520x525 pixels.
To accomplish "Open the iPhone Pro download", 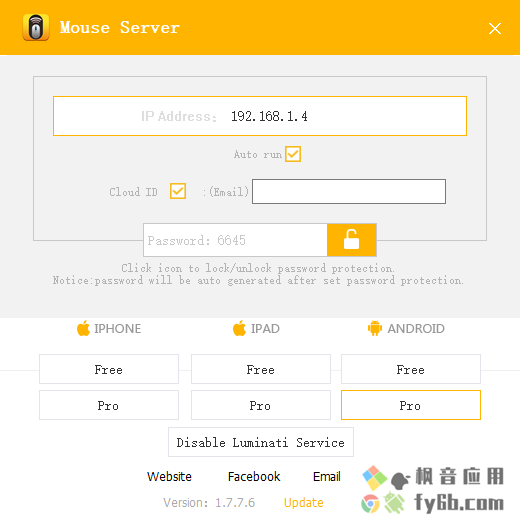I will pos(109,405).
